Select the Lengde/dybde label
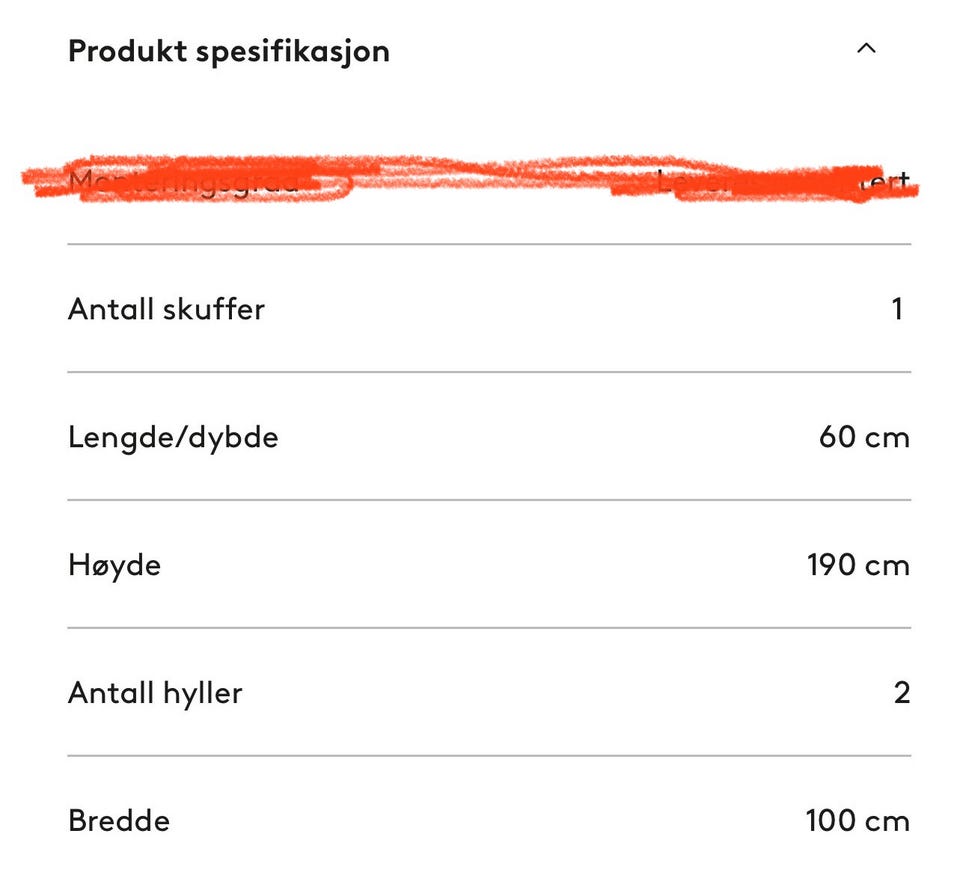 173,437
